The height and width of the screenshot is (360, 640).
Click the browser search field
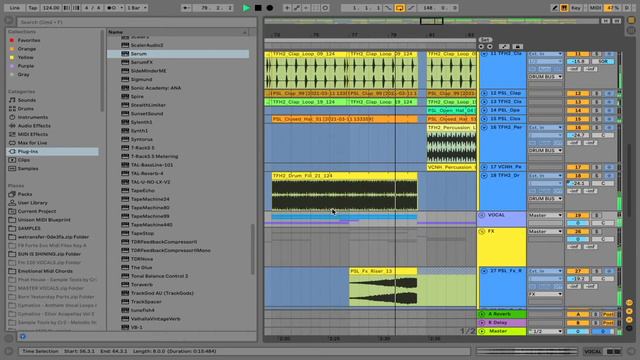(x=137, y=22)
